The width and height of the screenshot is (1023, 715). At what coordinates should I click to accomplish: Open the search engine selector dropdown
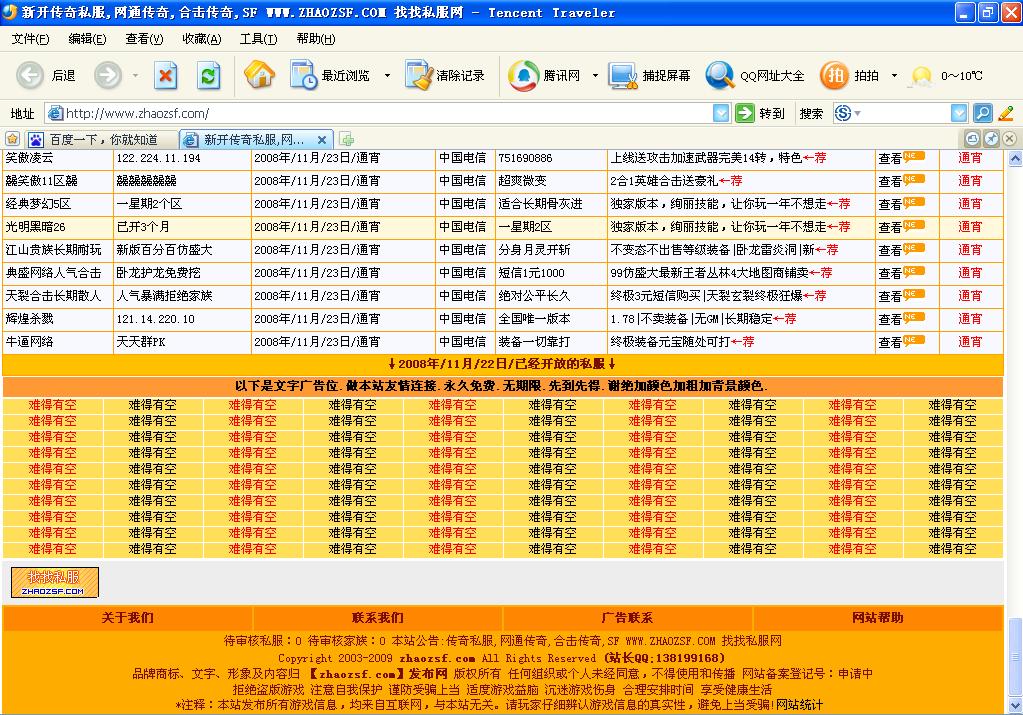[857, 113]
